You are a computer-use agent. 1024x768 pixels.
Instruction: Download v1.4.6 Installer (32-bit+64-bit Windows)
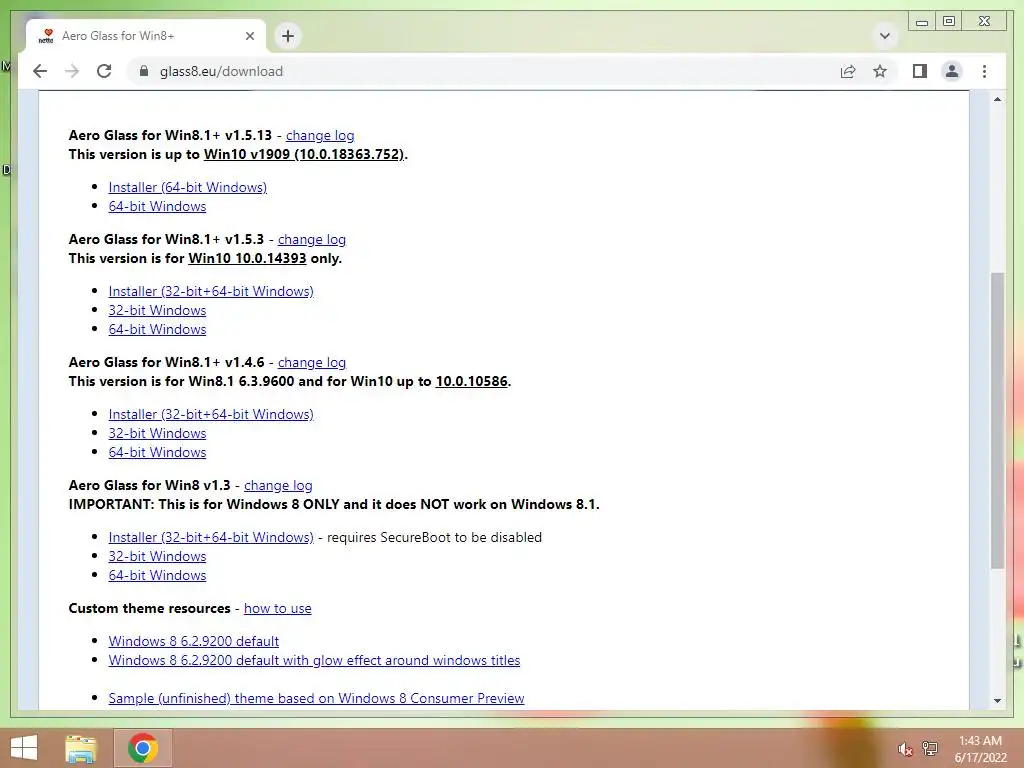pyautogui.click(x=211, y=413)
